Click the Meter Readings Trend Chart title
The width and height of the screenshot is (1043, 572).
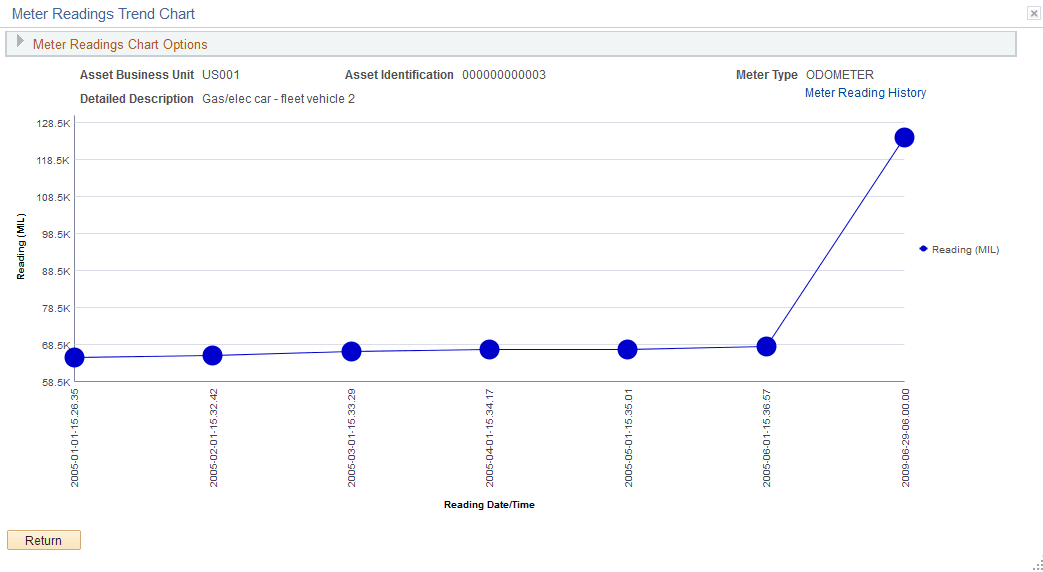pyautogui.click(x=104, y=14)
